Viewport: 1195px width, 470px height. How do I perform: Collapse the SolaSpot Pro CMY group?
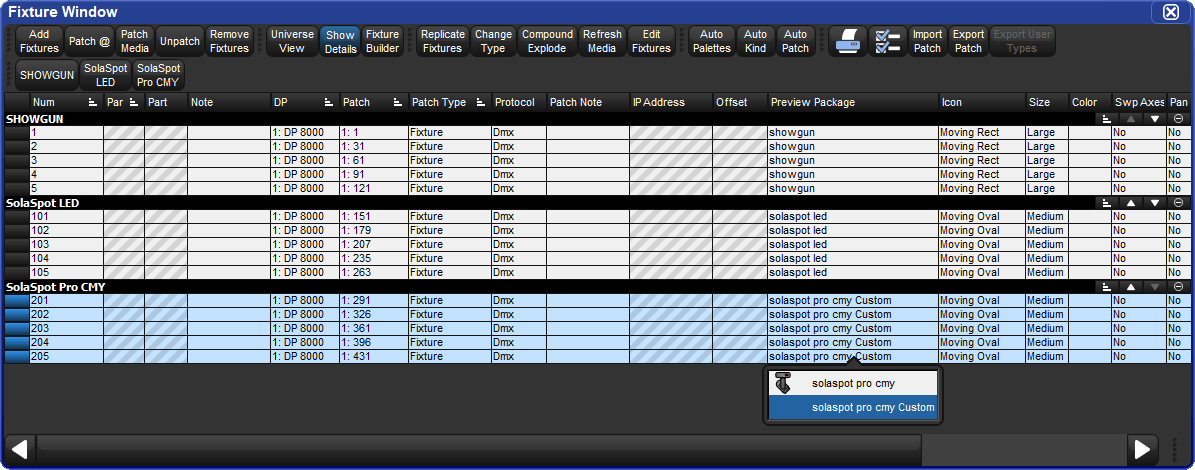[x=1178, y=287]
